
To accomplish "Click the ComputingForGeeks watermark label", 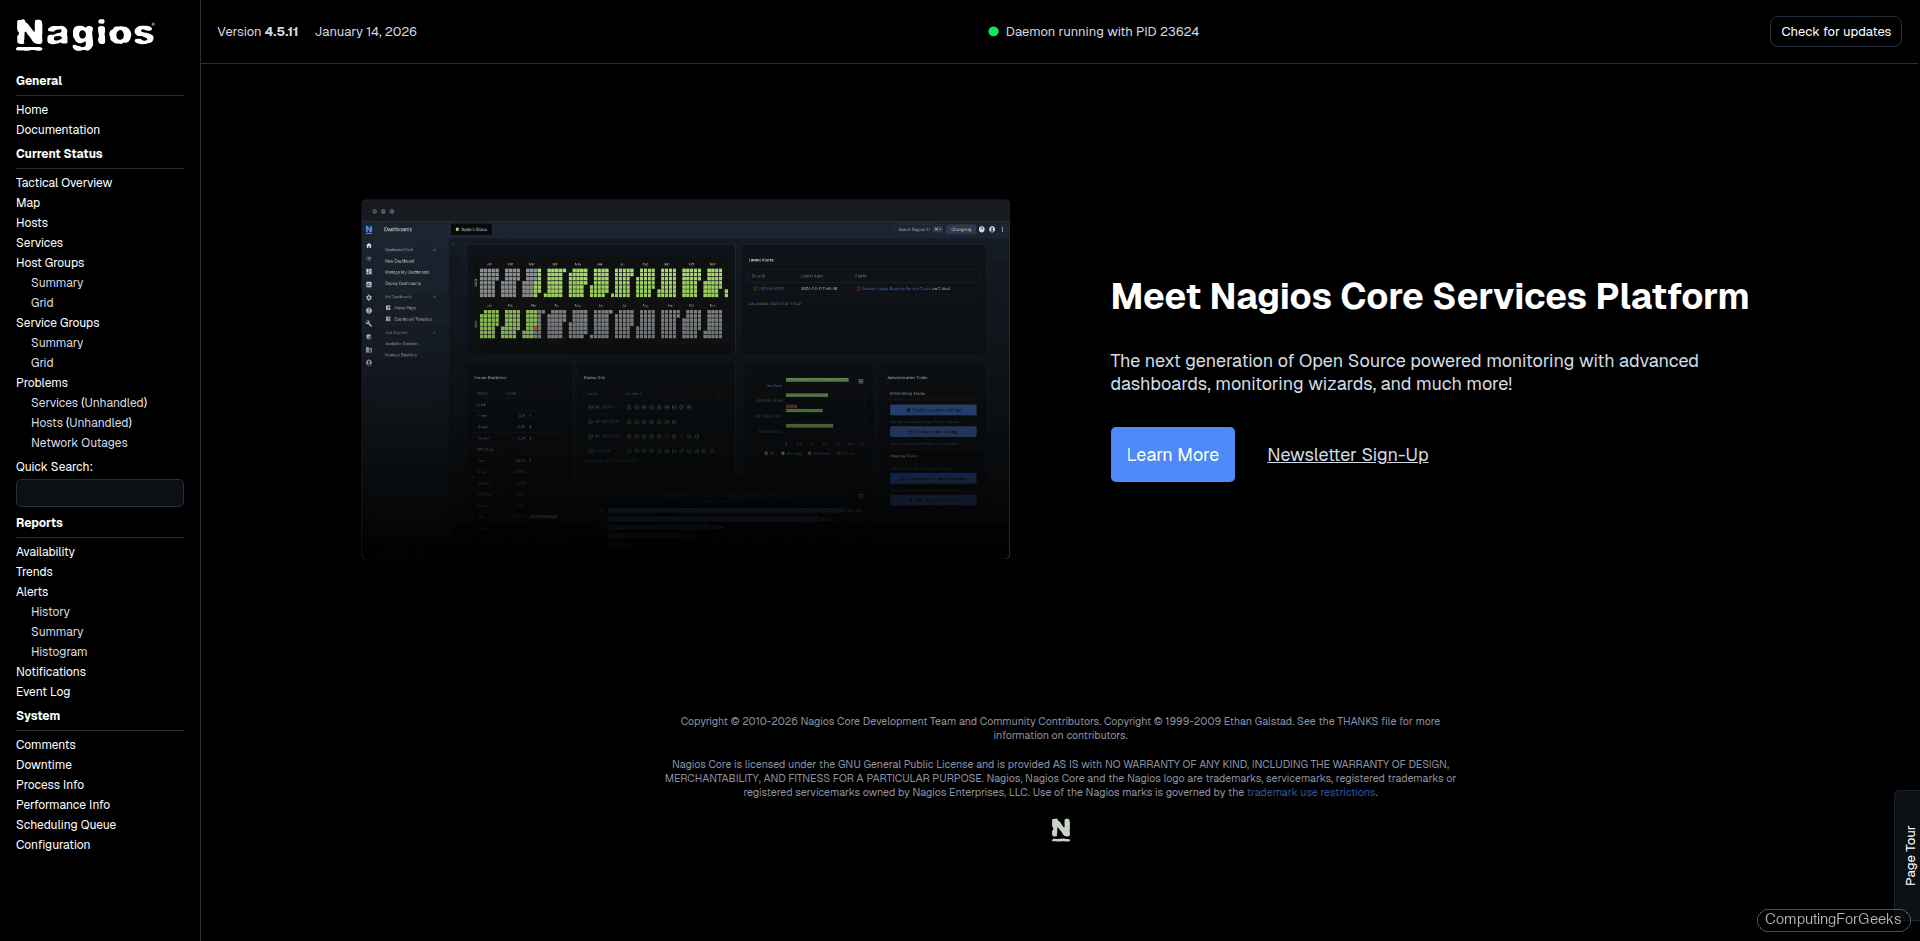I will click(1833, 919).
